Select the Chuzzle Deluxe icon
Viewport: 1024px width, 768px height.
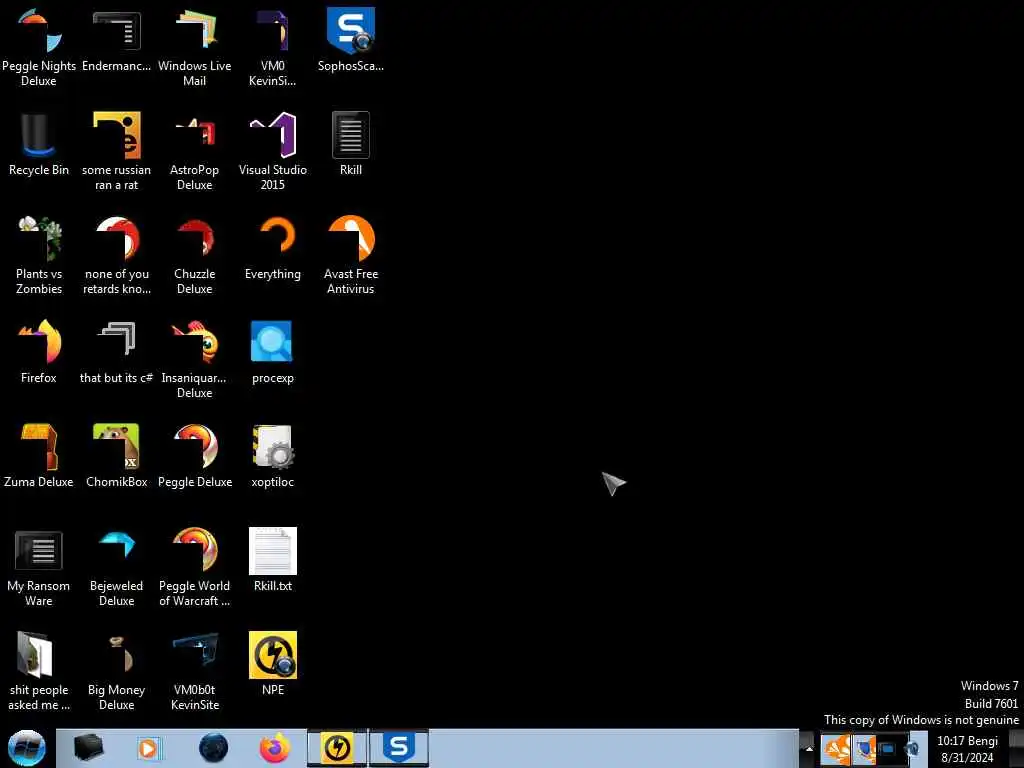coord(195,255)
